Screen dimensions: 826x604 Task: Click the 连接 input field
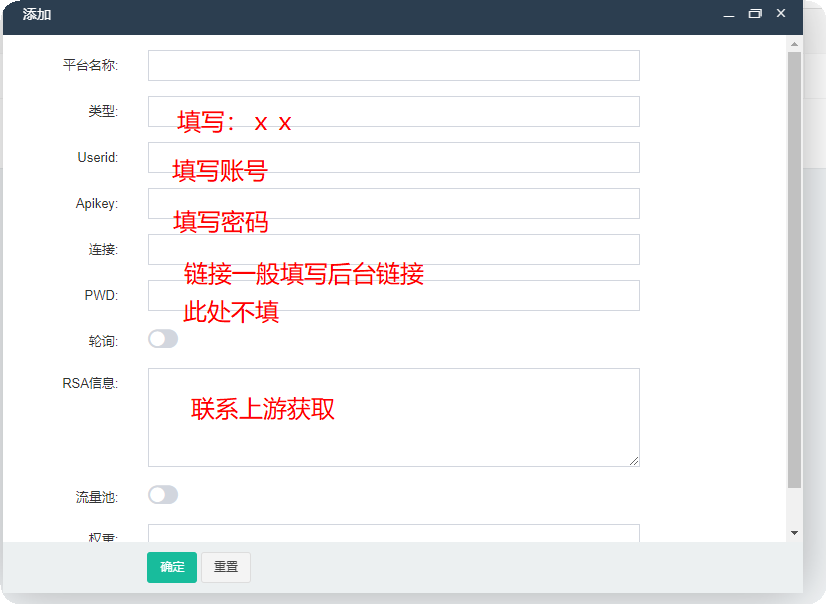(394, 249)
